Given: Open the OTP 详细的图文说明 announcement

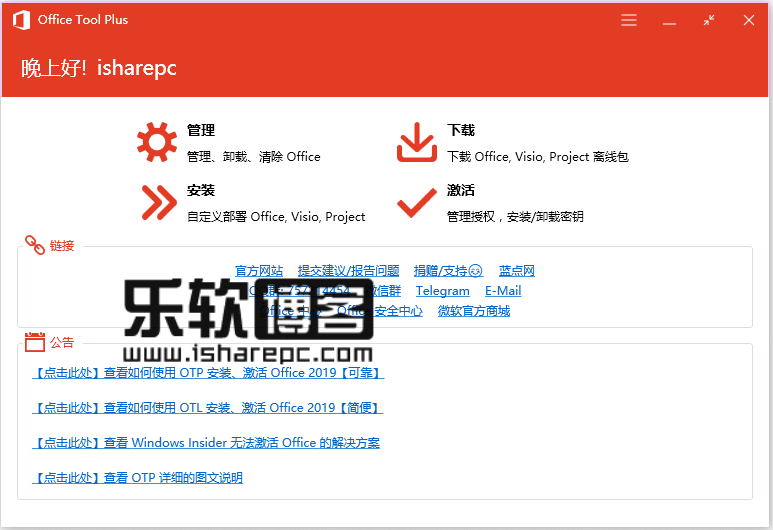Looking at the screenshot, I should coord(138,478).
